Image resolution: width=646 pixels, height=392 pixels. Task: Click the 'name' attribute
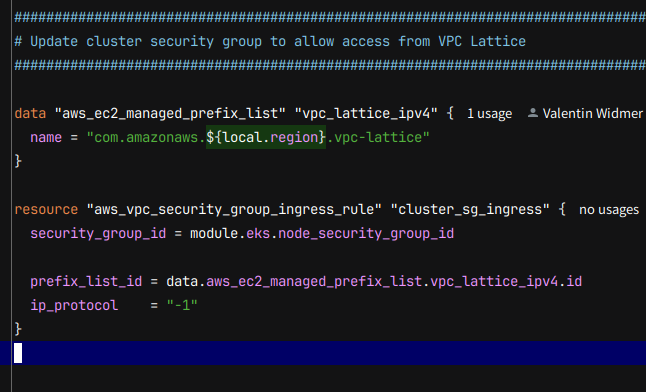click(46, 137)
